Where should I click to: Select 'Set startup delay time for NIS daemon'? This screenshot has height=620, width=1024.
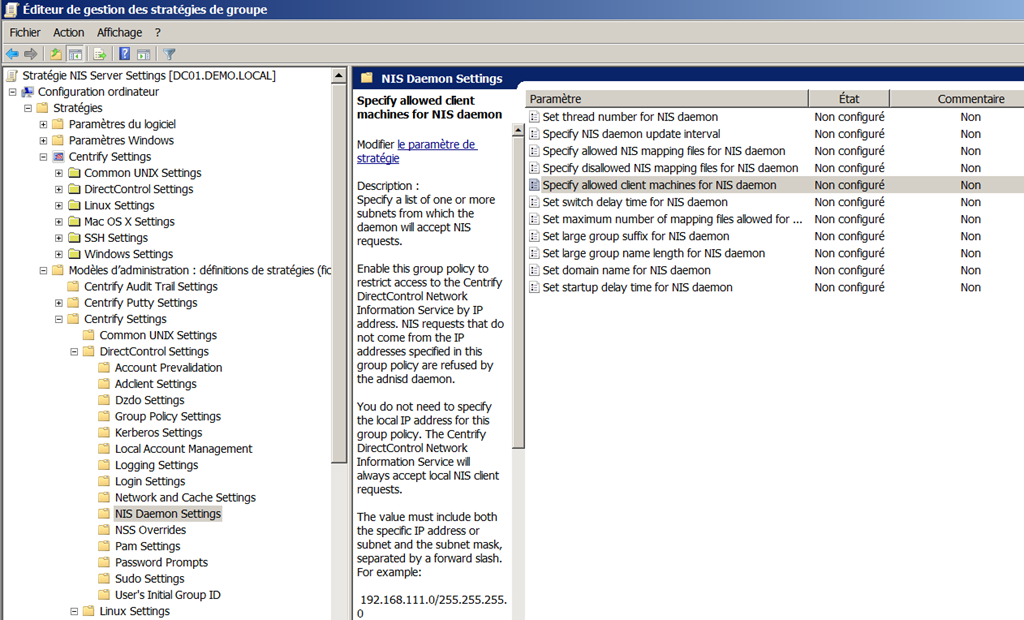coord(637,287)
